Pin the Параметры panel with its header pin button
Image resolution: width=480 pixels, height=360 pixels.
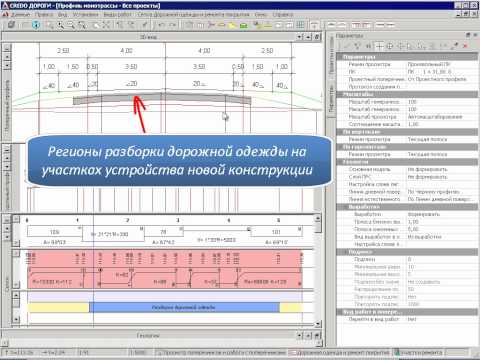(x=468, y=35)
